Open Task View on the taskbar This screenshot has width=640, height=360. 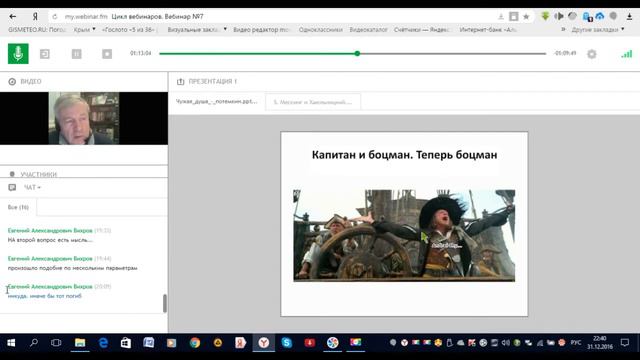[x=56, y=343]
